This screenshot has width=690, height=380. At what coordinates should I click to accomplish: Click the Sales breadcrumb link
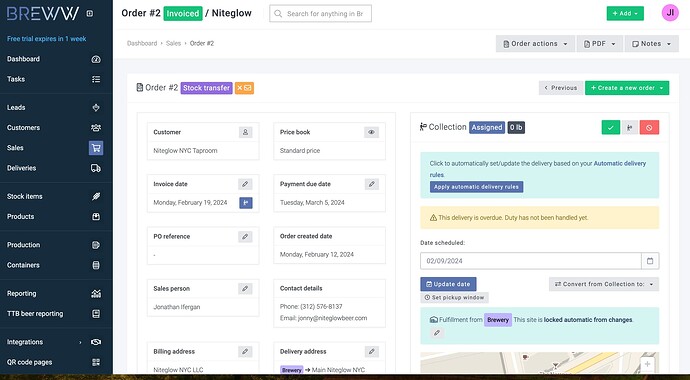pyautogui.click(x=173, y=44)
